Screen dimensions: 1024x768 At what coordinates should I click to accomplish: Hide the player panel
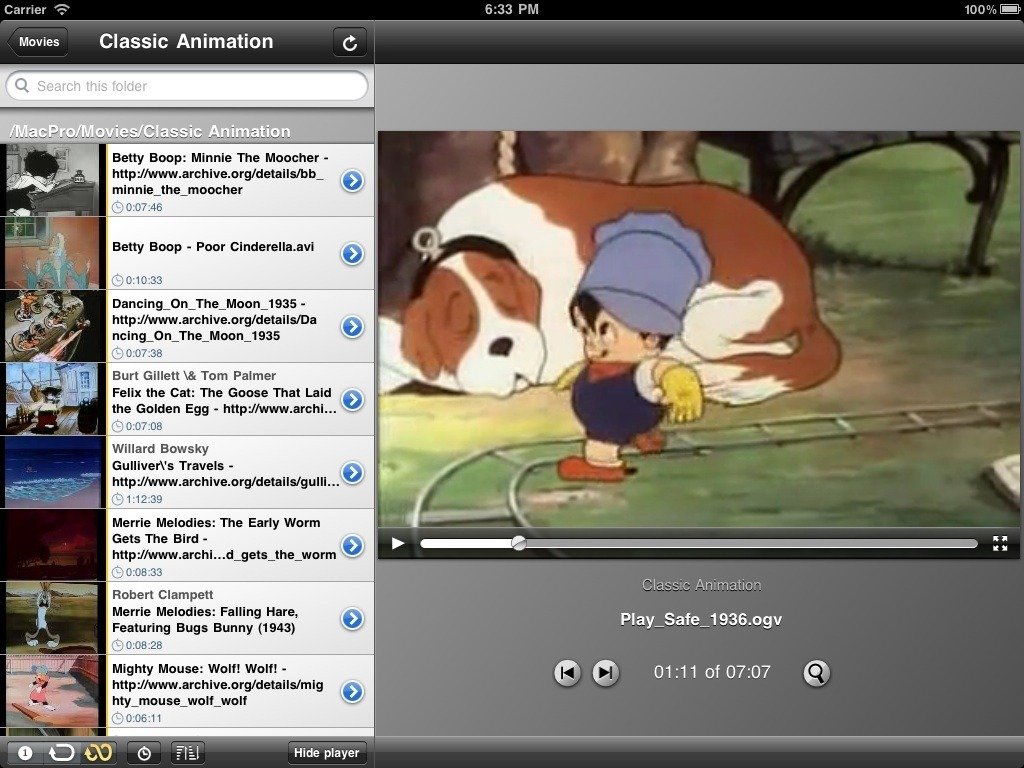point(327,753)
